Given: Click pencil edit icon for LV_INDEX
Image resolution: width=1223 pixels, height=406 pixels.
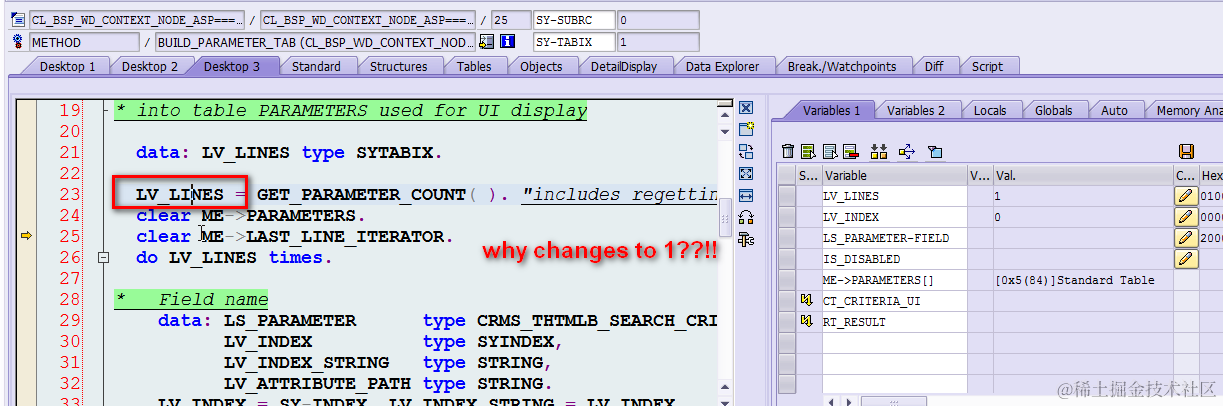Looking at the screenshot, I should click(x=1186, y=217).
